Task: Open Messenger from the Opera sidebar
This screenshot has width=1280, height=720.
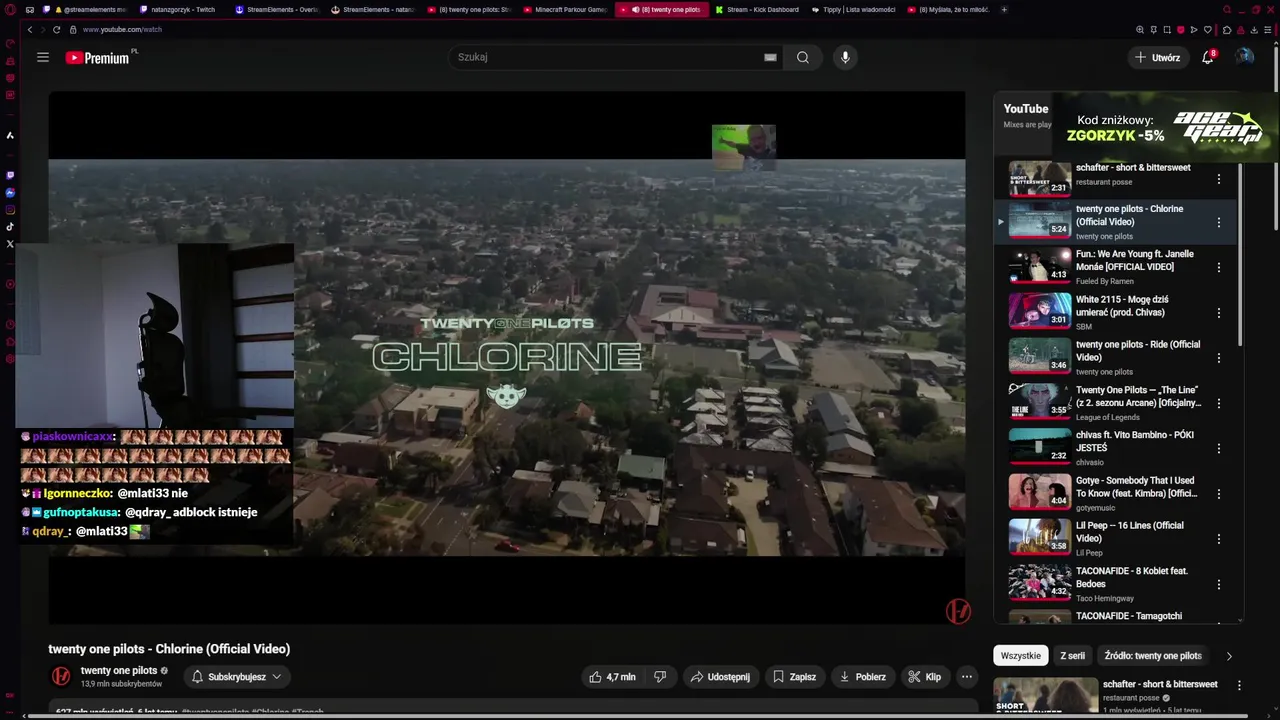Action: (x=10, y=192)
